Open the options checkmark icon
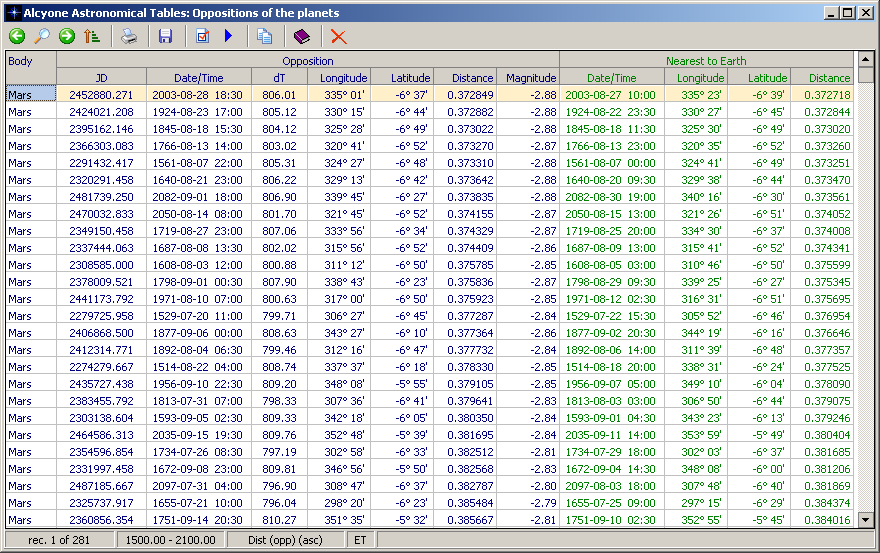The width and height of the screenshot is (880, 553). (x=203, y=37)
